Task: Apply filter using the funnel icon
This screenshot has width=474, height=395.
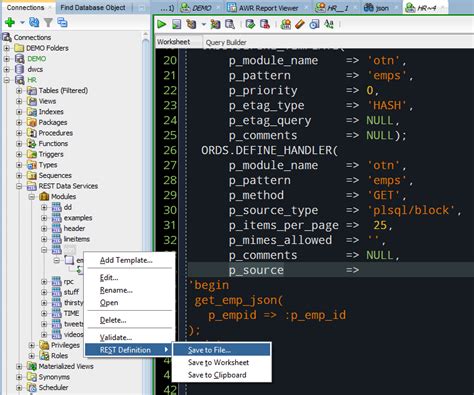Action: click(48, 22)
